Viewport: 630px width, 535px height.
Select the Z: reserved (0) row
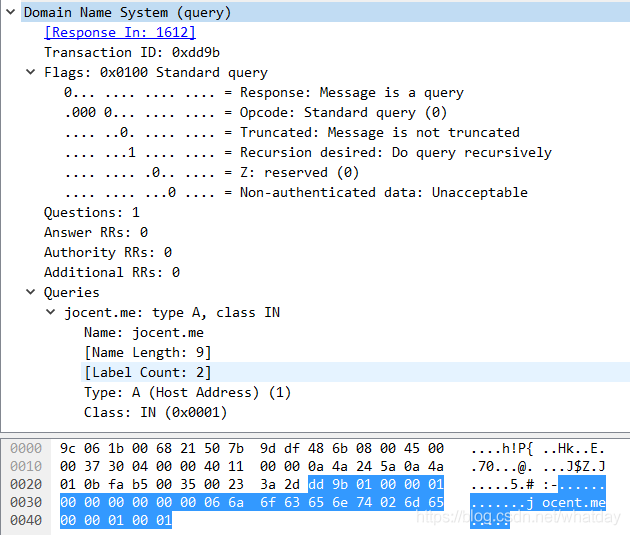tap(211, 173)
